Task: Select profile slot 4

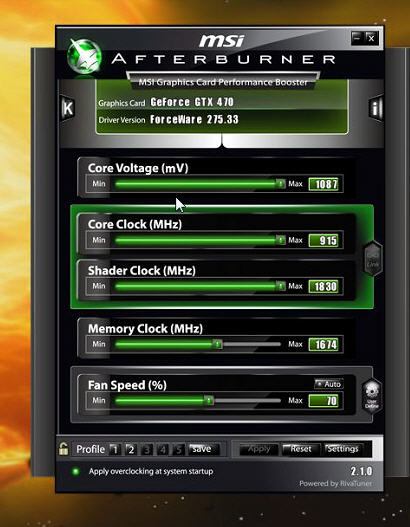Action: pyautogui.click(x=163, y=449)
